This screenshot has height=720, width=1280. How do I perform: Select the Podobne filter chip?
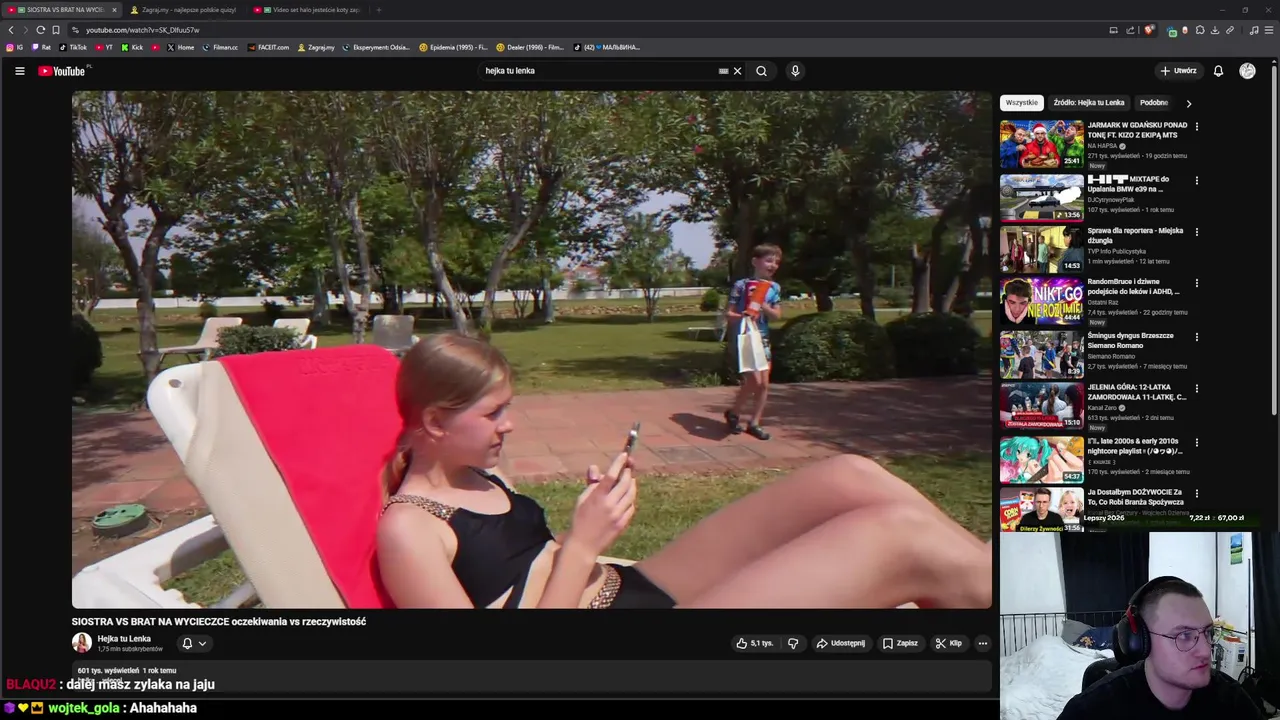[x=1154, y=102]
